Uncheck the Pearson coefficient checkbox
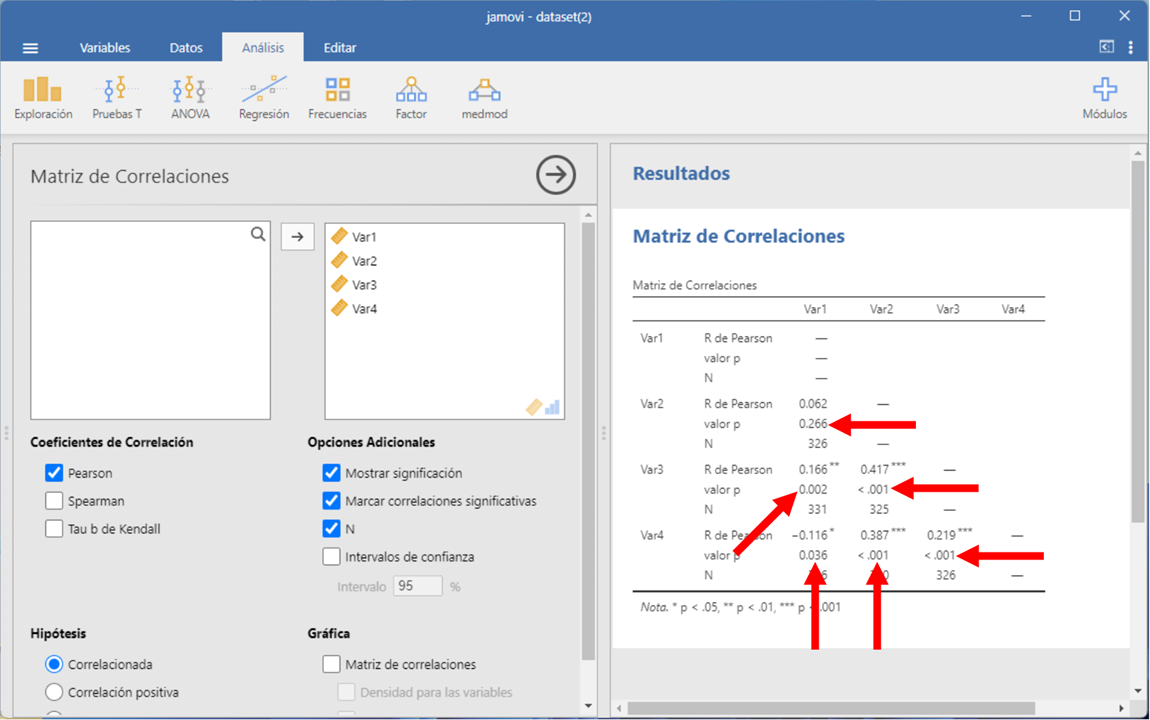The width and height of the screenshot is (1150, 720). 54,473
